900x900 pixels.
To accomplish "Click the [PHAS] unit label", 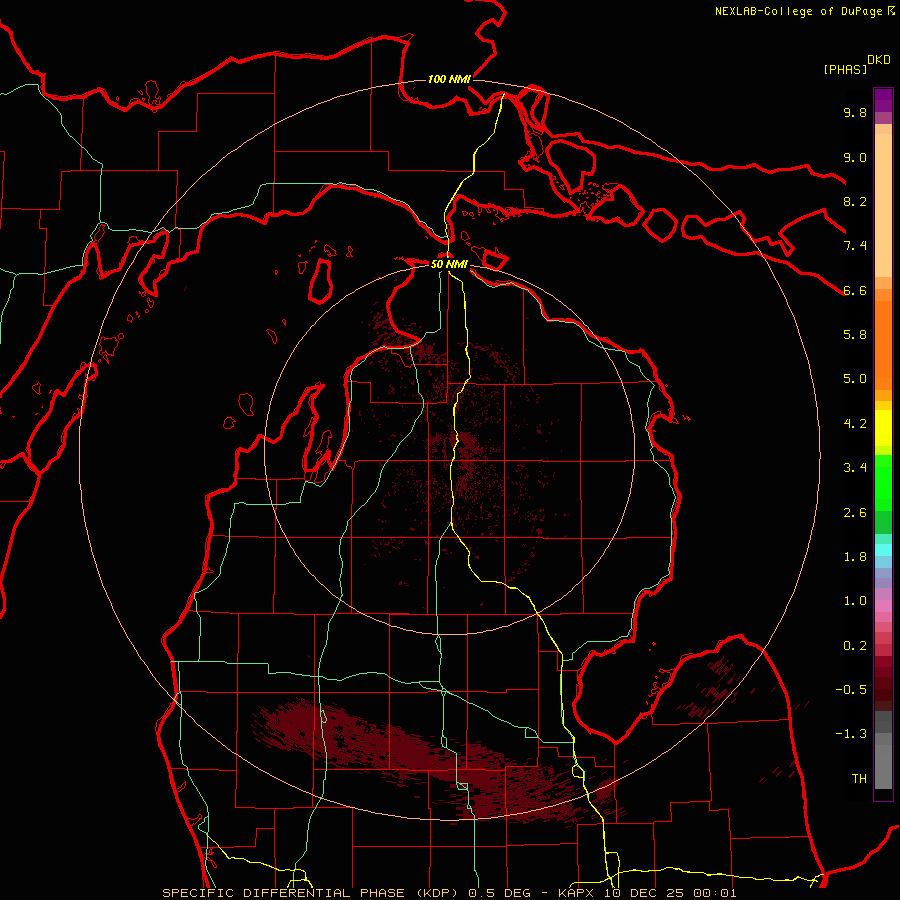I will (x=845, y=69).
